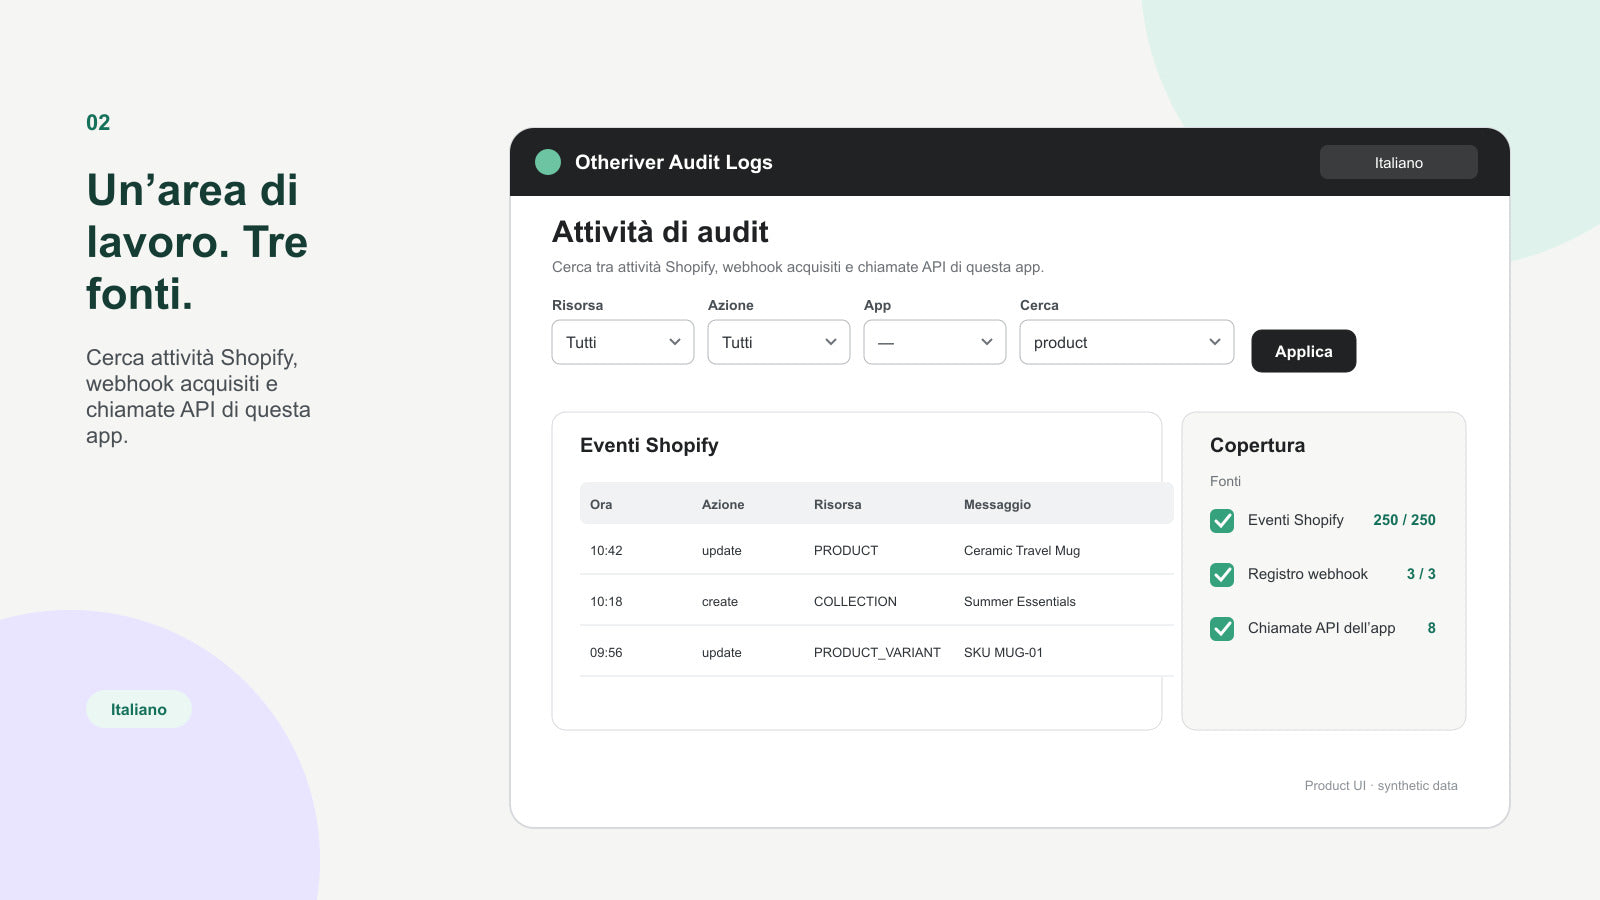Image resolution: width=1600 pixels, height=900 pixels.
Task: Click the Ora column header
Action: click(x=601, y=504)
